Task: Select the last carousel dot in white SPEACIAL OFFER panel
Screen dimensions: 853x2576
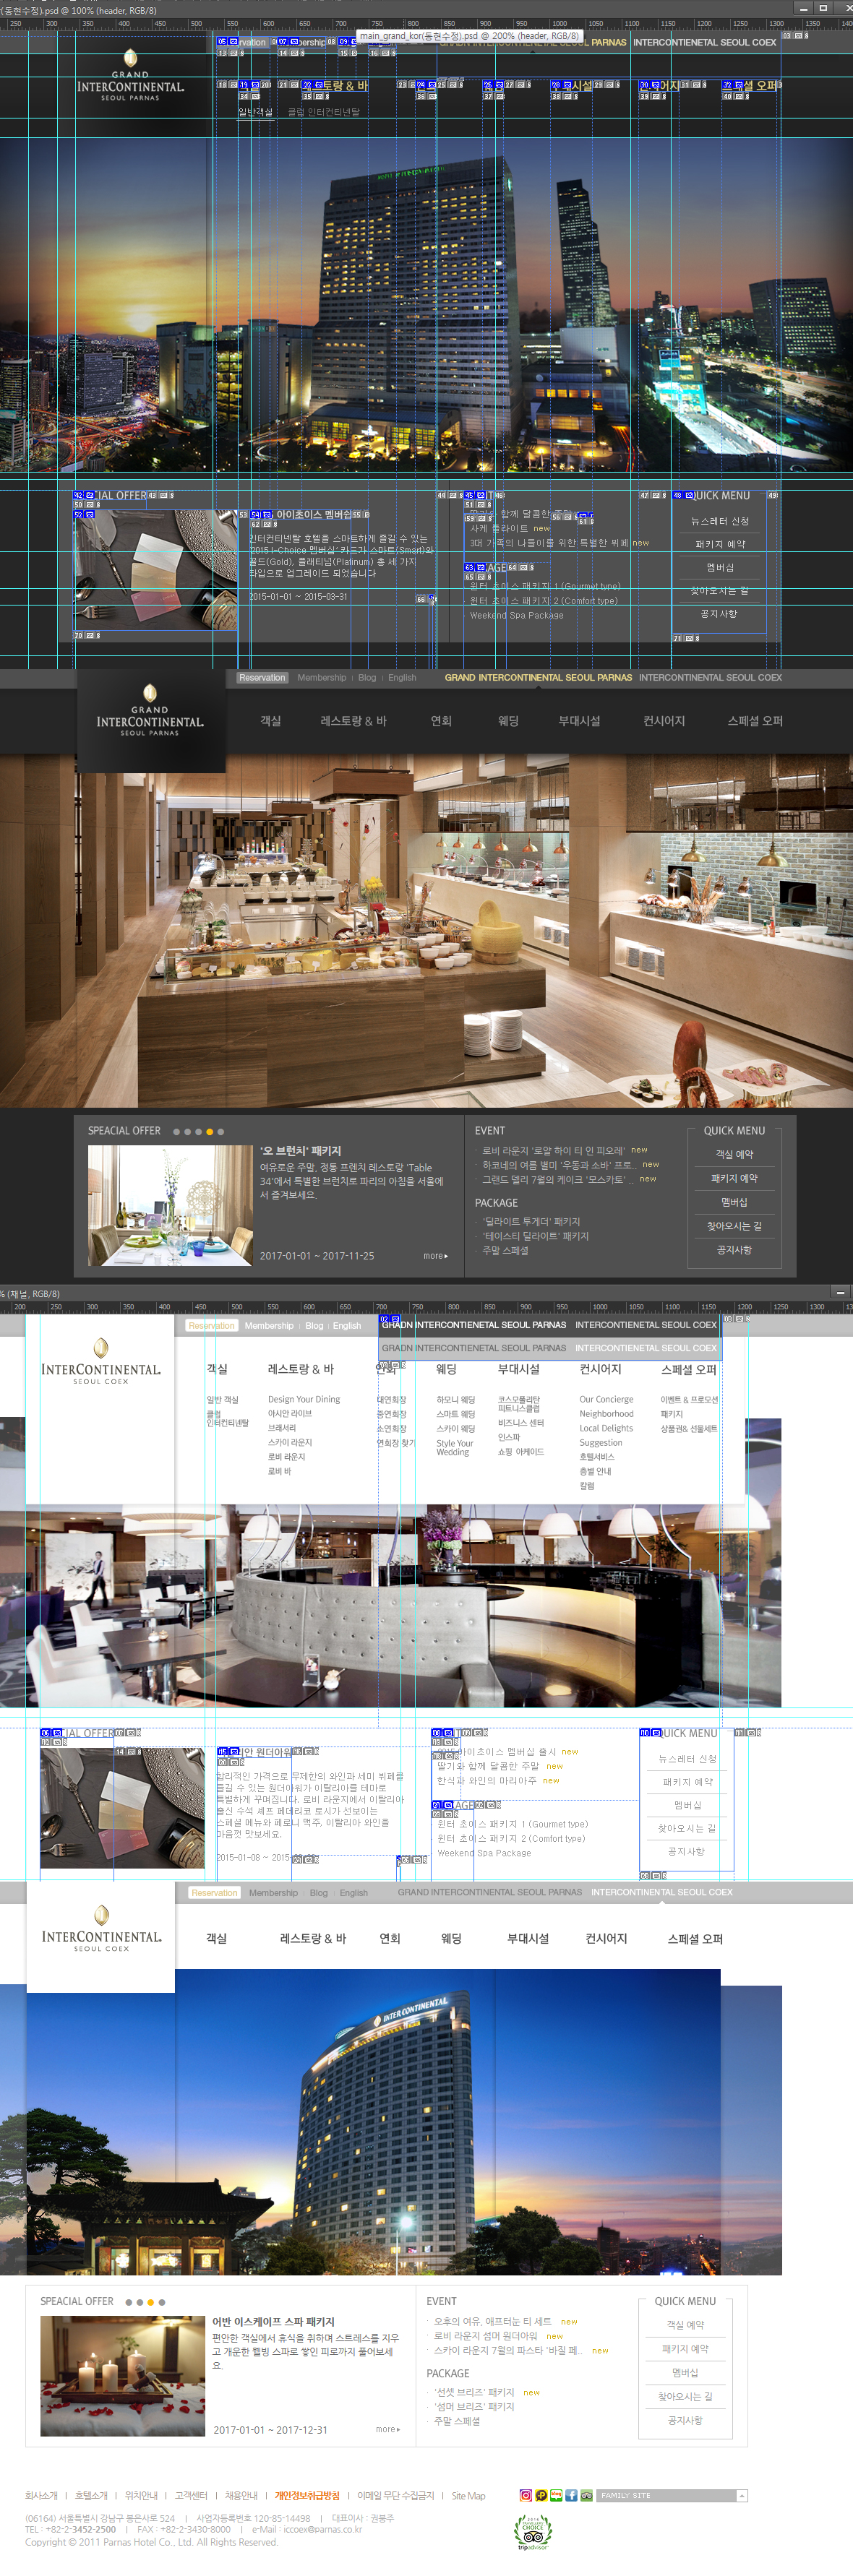Action: coord(162,2302)
